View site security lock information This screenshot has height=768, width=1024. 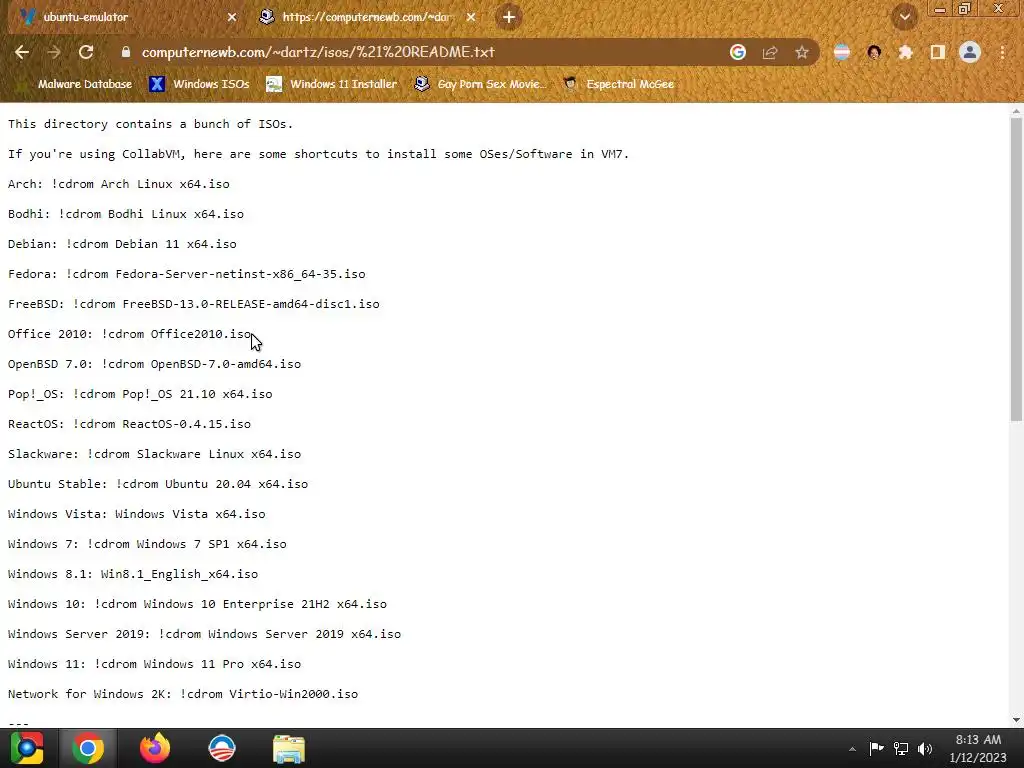[126, 52]
